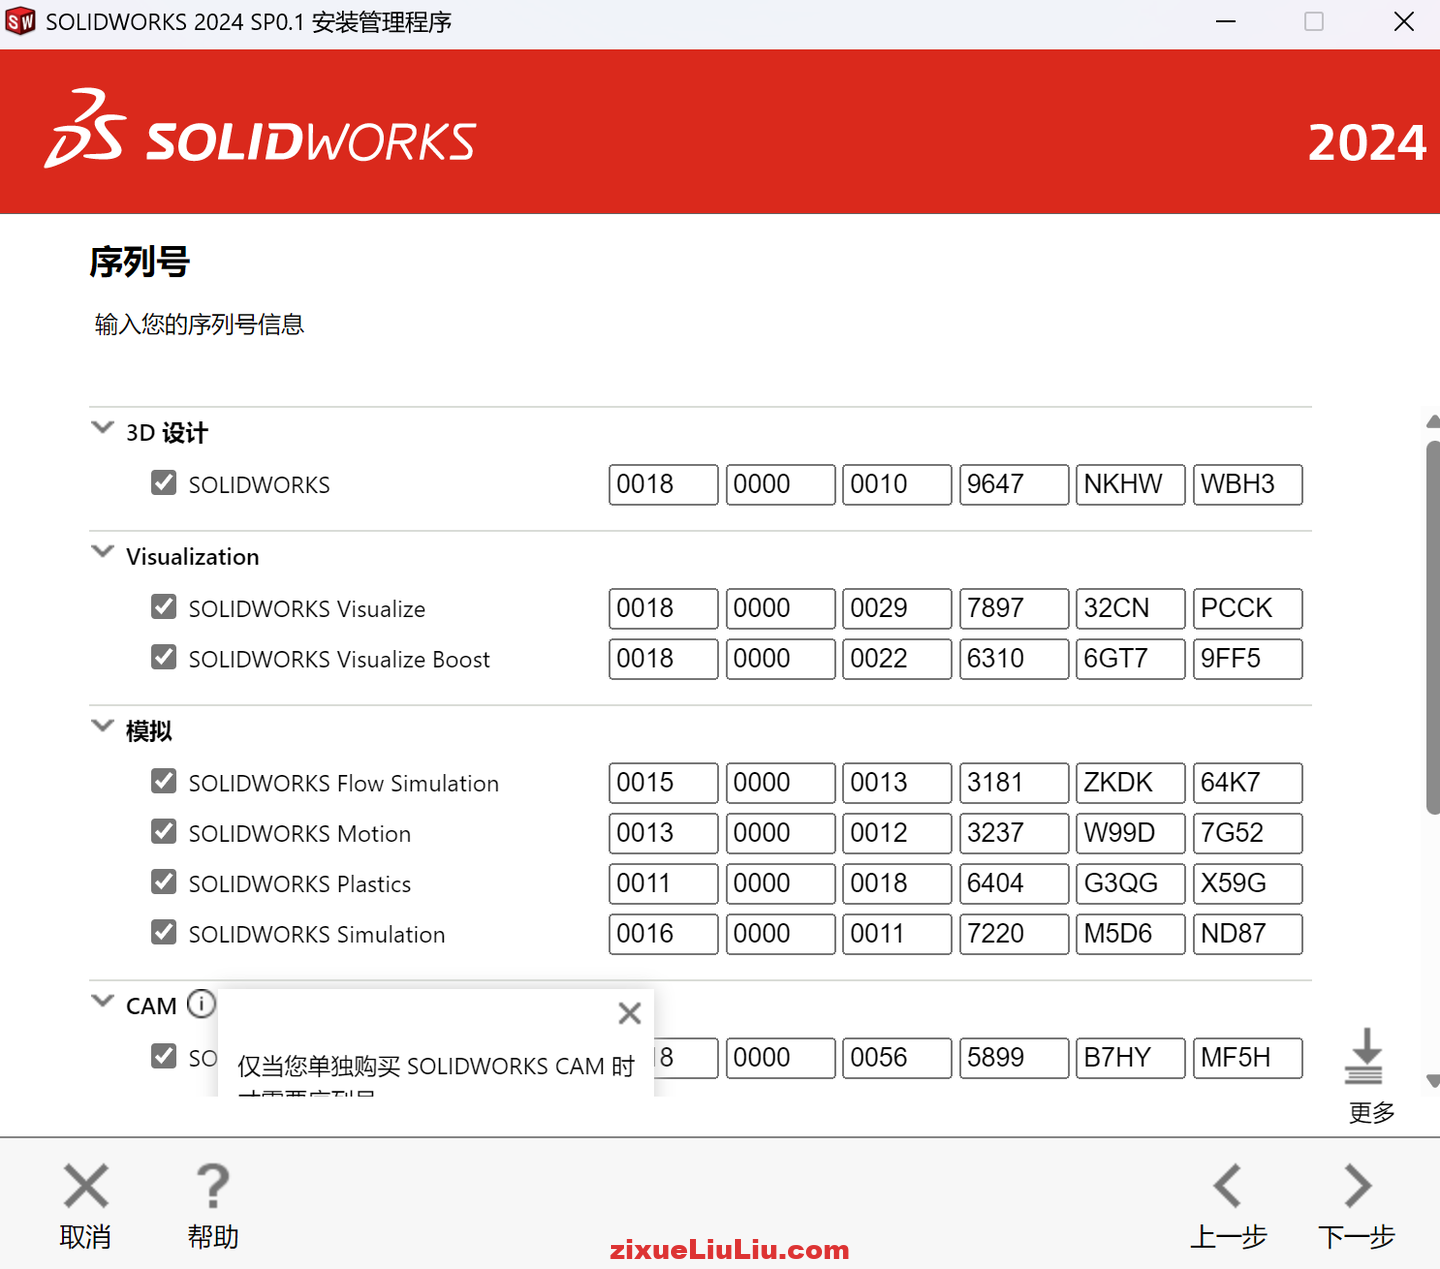Uncheck the SOLIDWORKS checkbox
1440x1269 pixels.
pyautogui.click(x=163, y=483)
